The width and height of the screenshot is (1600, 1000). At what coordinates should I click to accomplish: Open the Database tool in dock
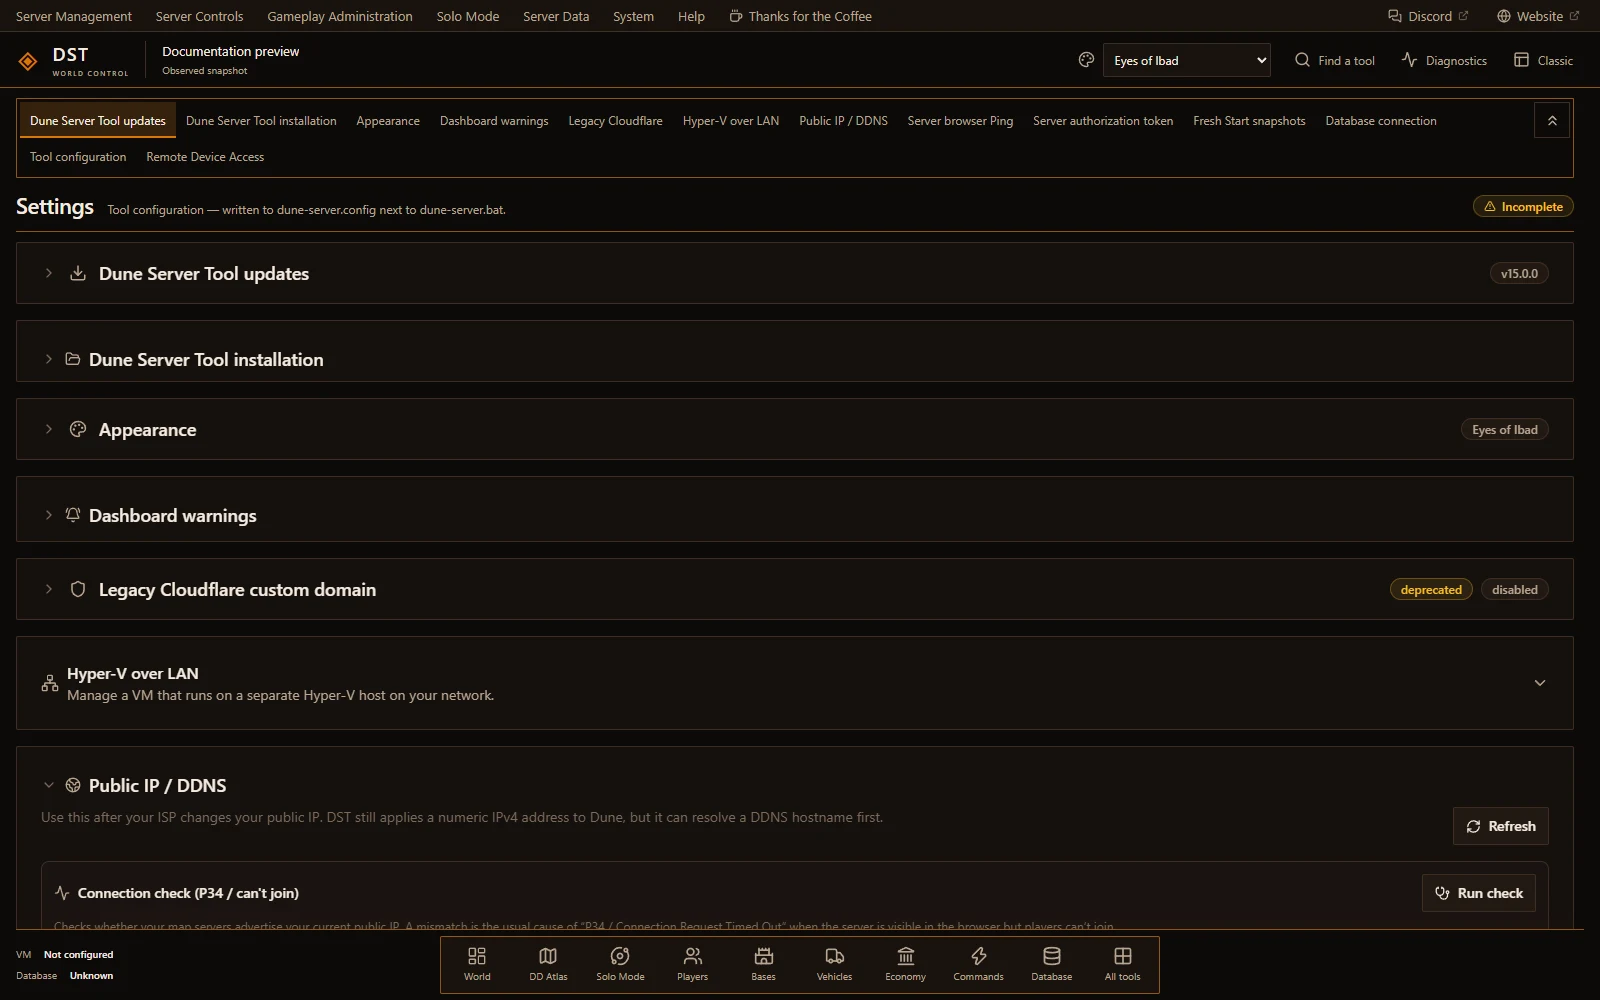[1051, 964]
